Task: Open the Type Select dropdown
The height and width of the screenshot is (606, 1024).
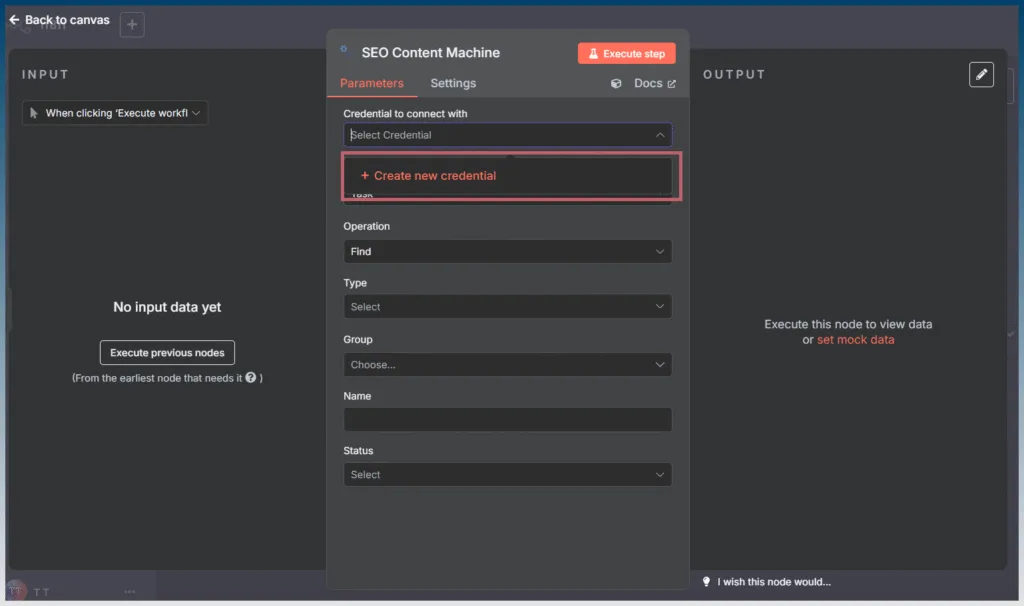Action: (x=507, y=307)
